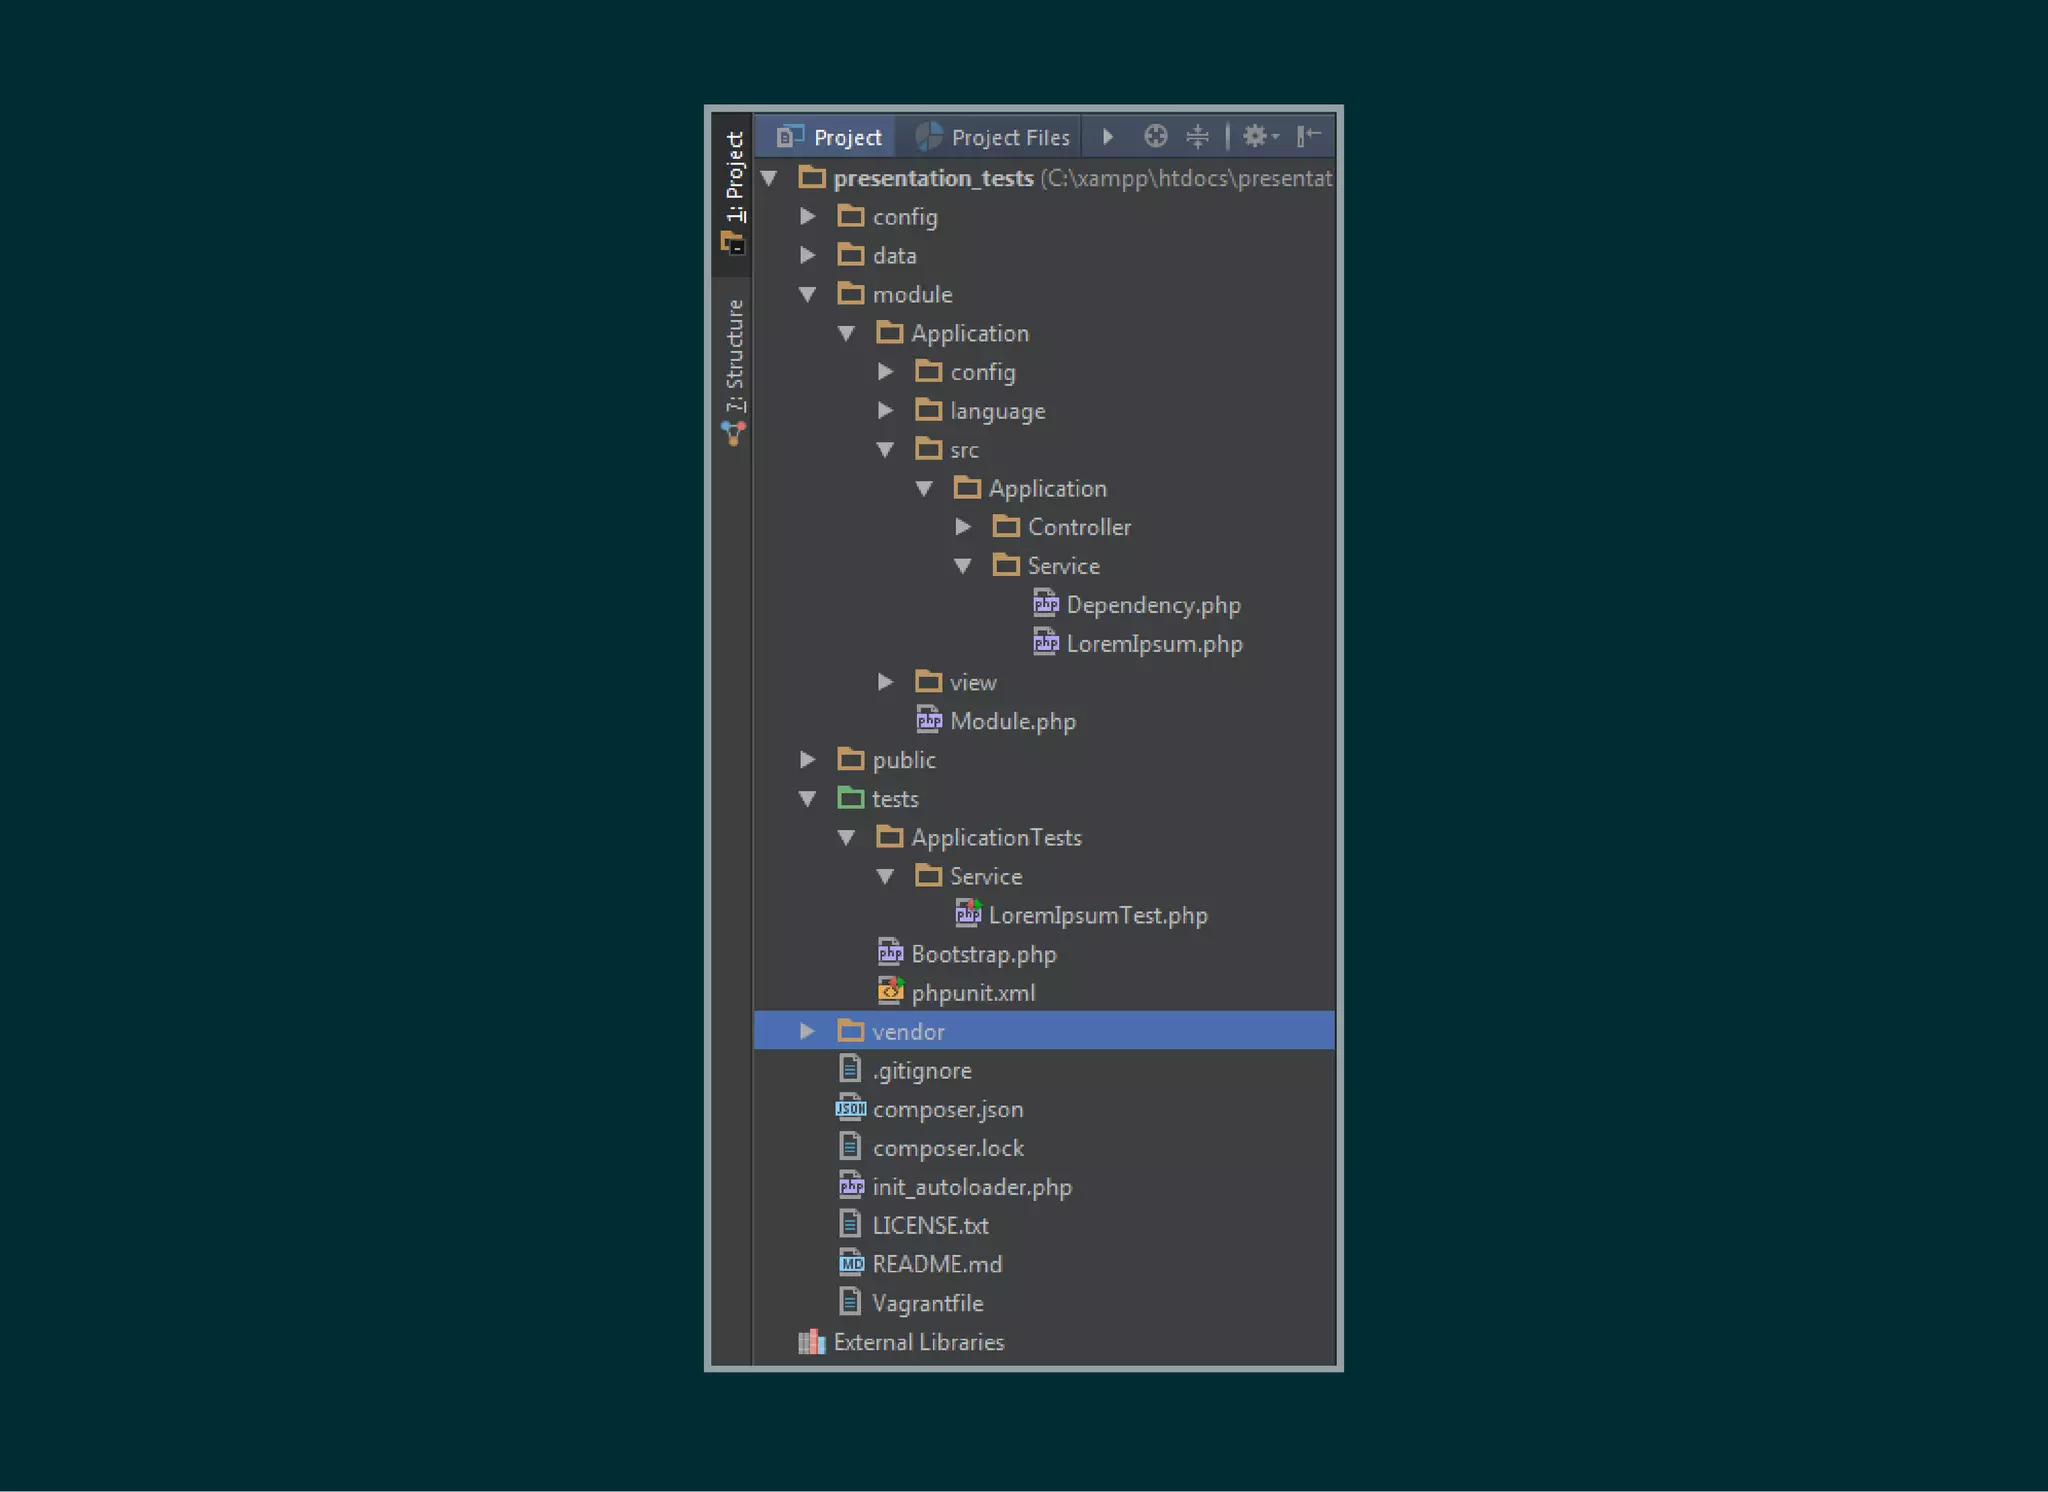Click the right arrow next to Project Files

1107,136
